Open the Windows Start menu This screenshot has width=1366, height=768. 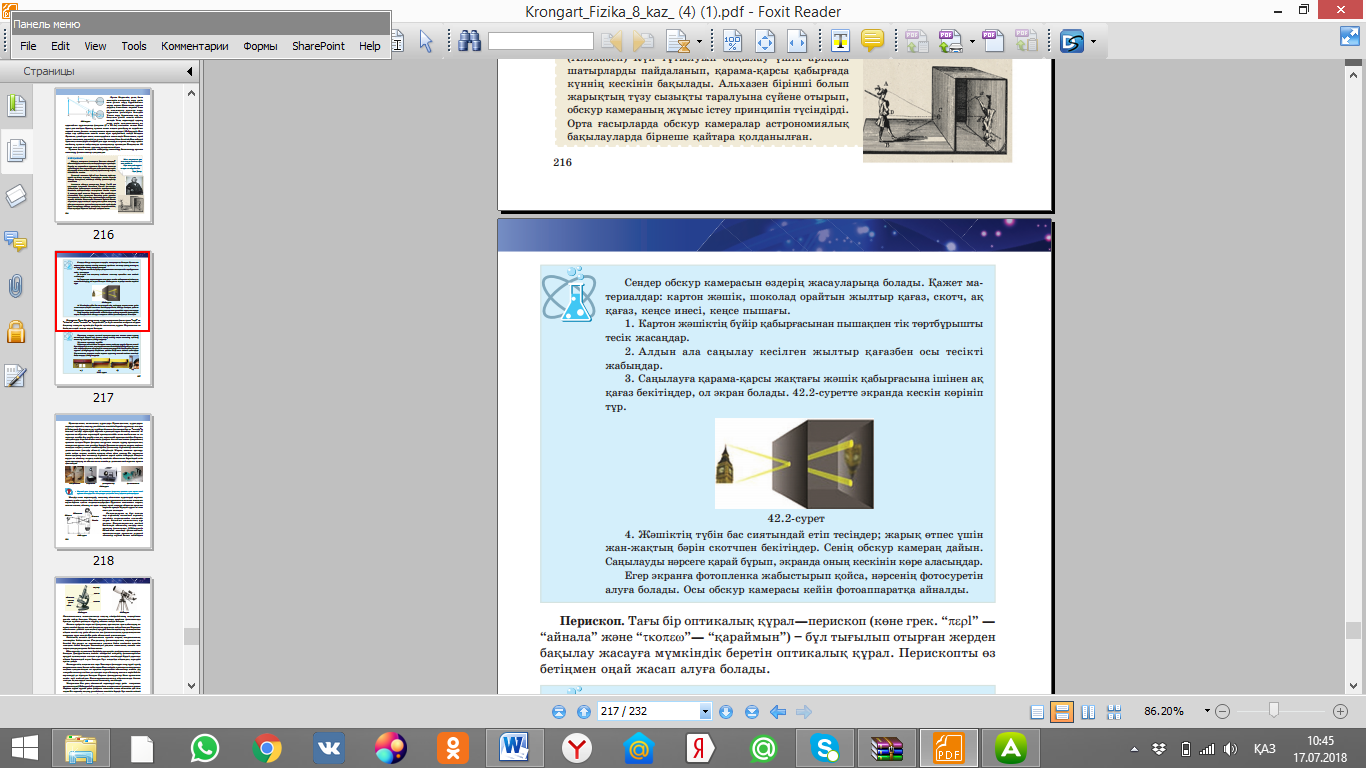tap(24, 747)
